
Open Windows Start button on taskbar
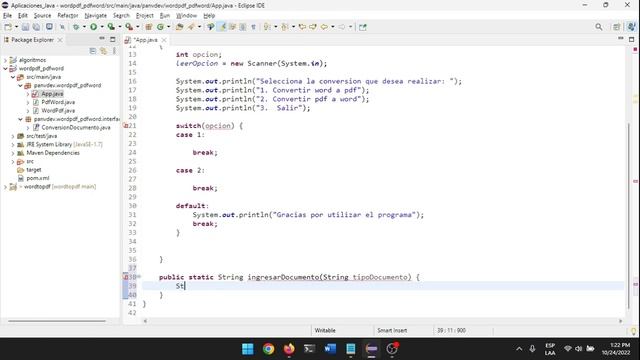pos(247,349)
